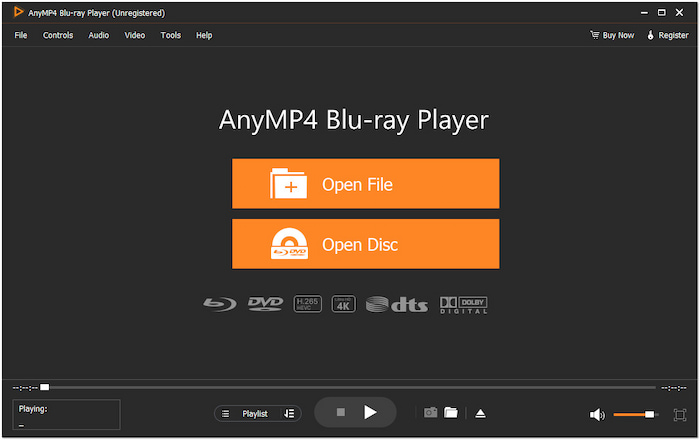
Task: Click the AnyMP4 Blu-ray Player heading
Action: click(354, 120)
